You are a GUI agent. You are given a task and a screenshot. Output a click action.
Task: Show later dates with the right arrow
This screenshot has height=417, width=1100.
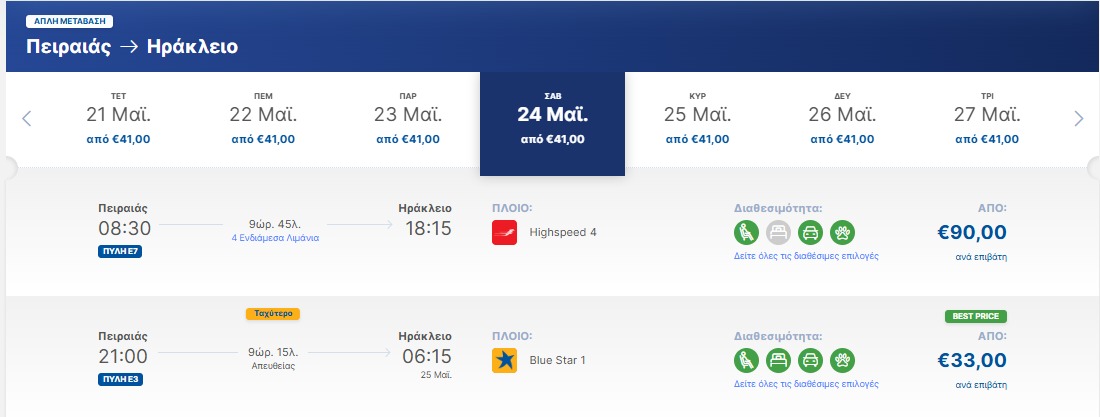coord(1079,119)
